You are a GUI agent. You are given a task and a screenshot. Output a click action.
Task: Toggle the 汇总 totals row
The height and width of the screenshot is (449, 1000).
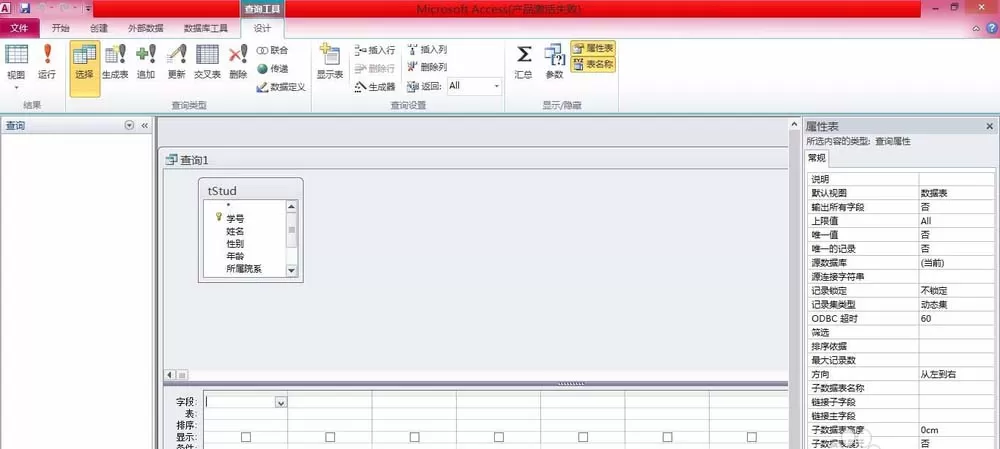[524, 62]
